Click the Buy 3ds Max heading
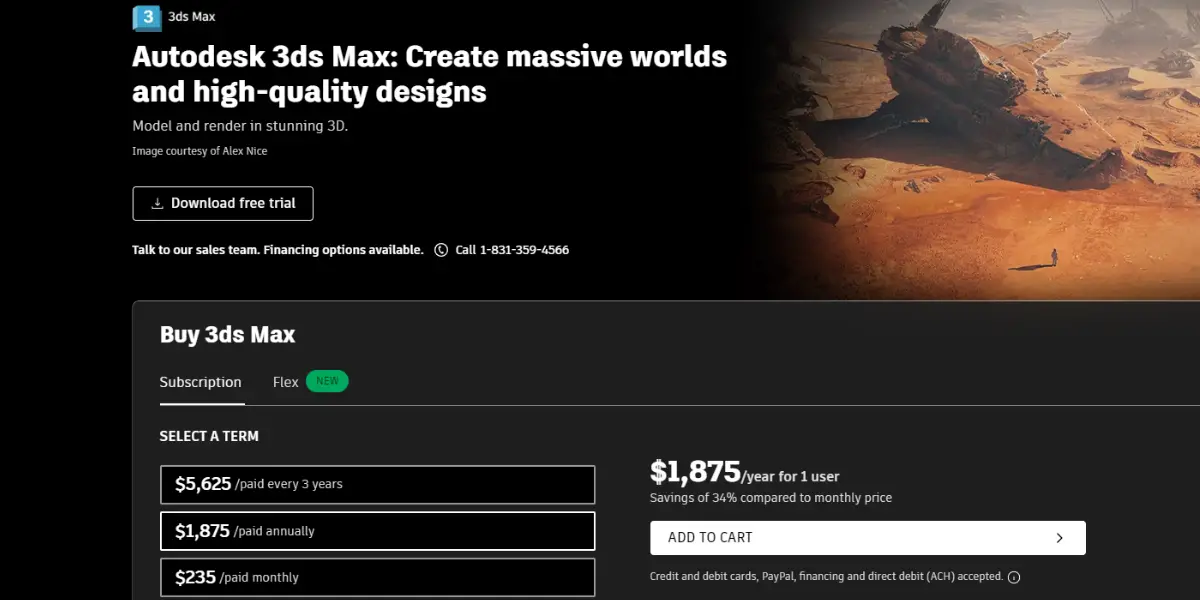This screenshot has width=1200, height=600. tap(227, 335)
